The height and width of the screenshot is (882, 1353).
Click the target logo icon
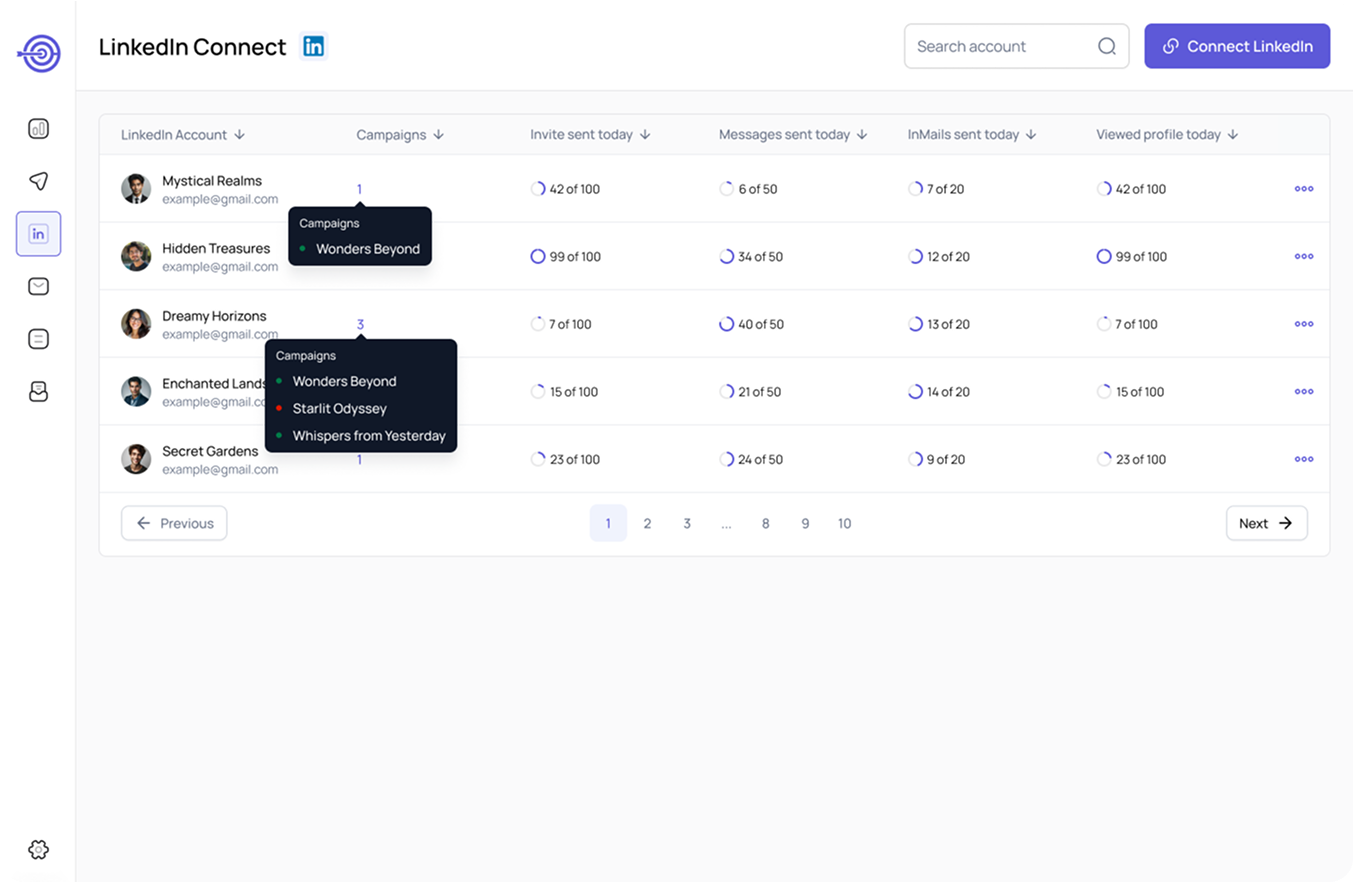39,53
